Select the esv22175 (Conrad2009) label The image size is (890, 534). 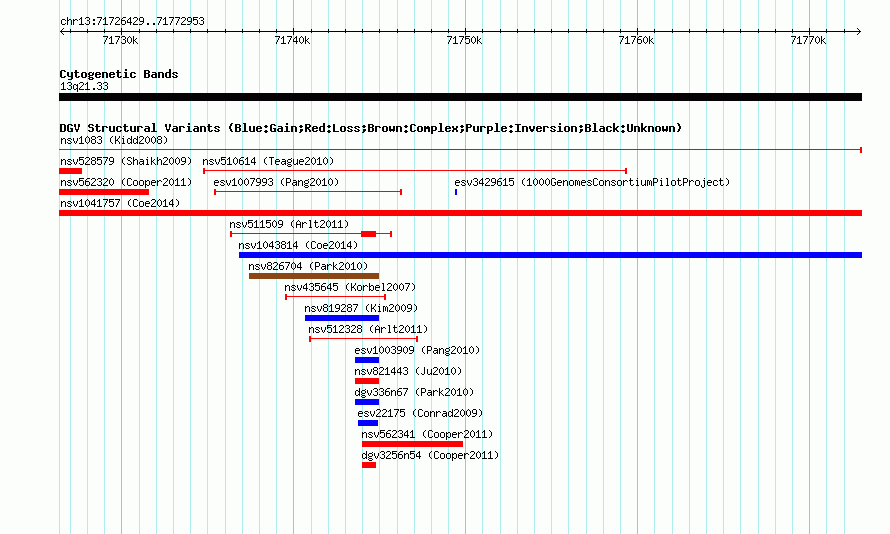(420, 413)
